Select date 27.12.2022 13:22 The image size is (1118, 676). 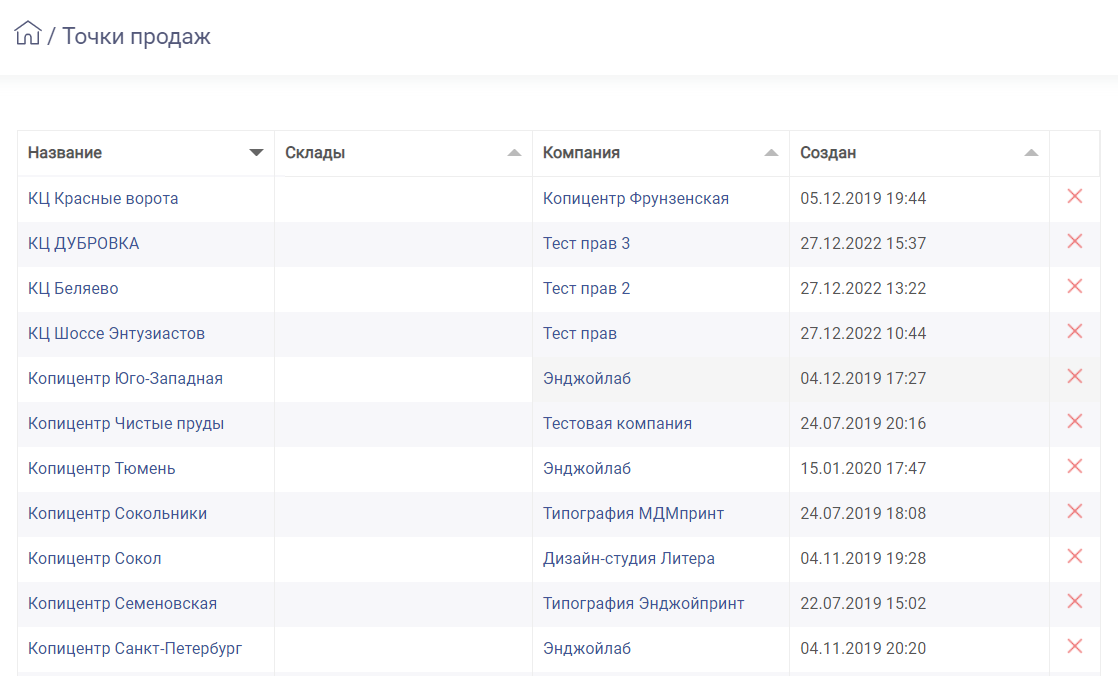(863, 288)
